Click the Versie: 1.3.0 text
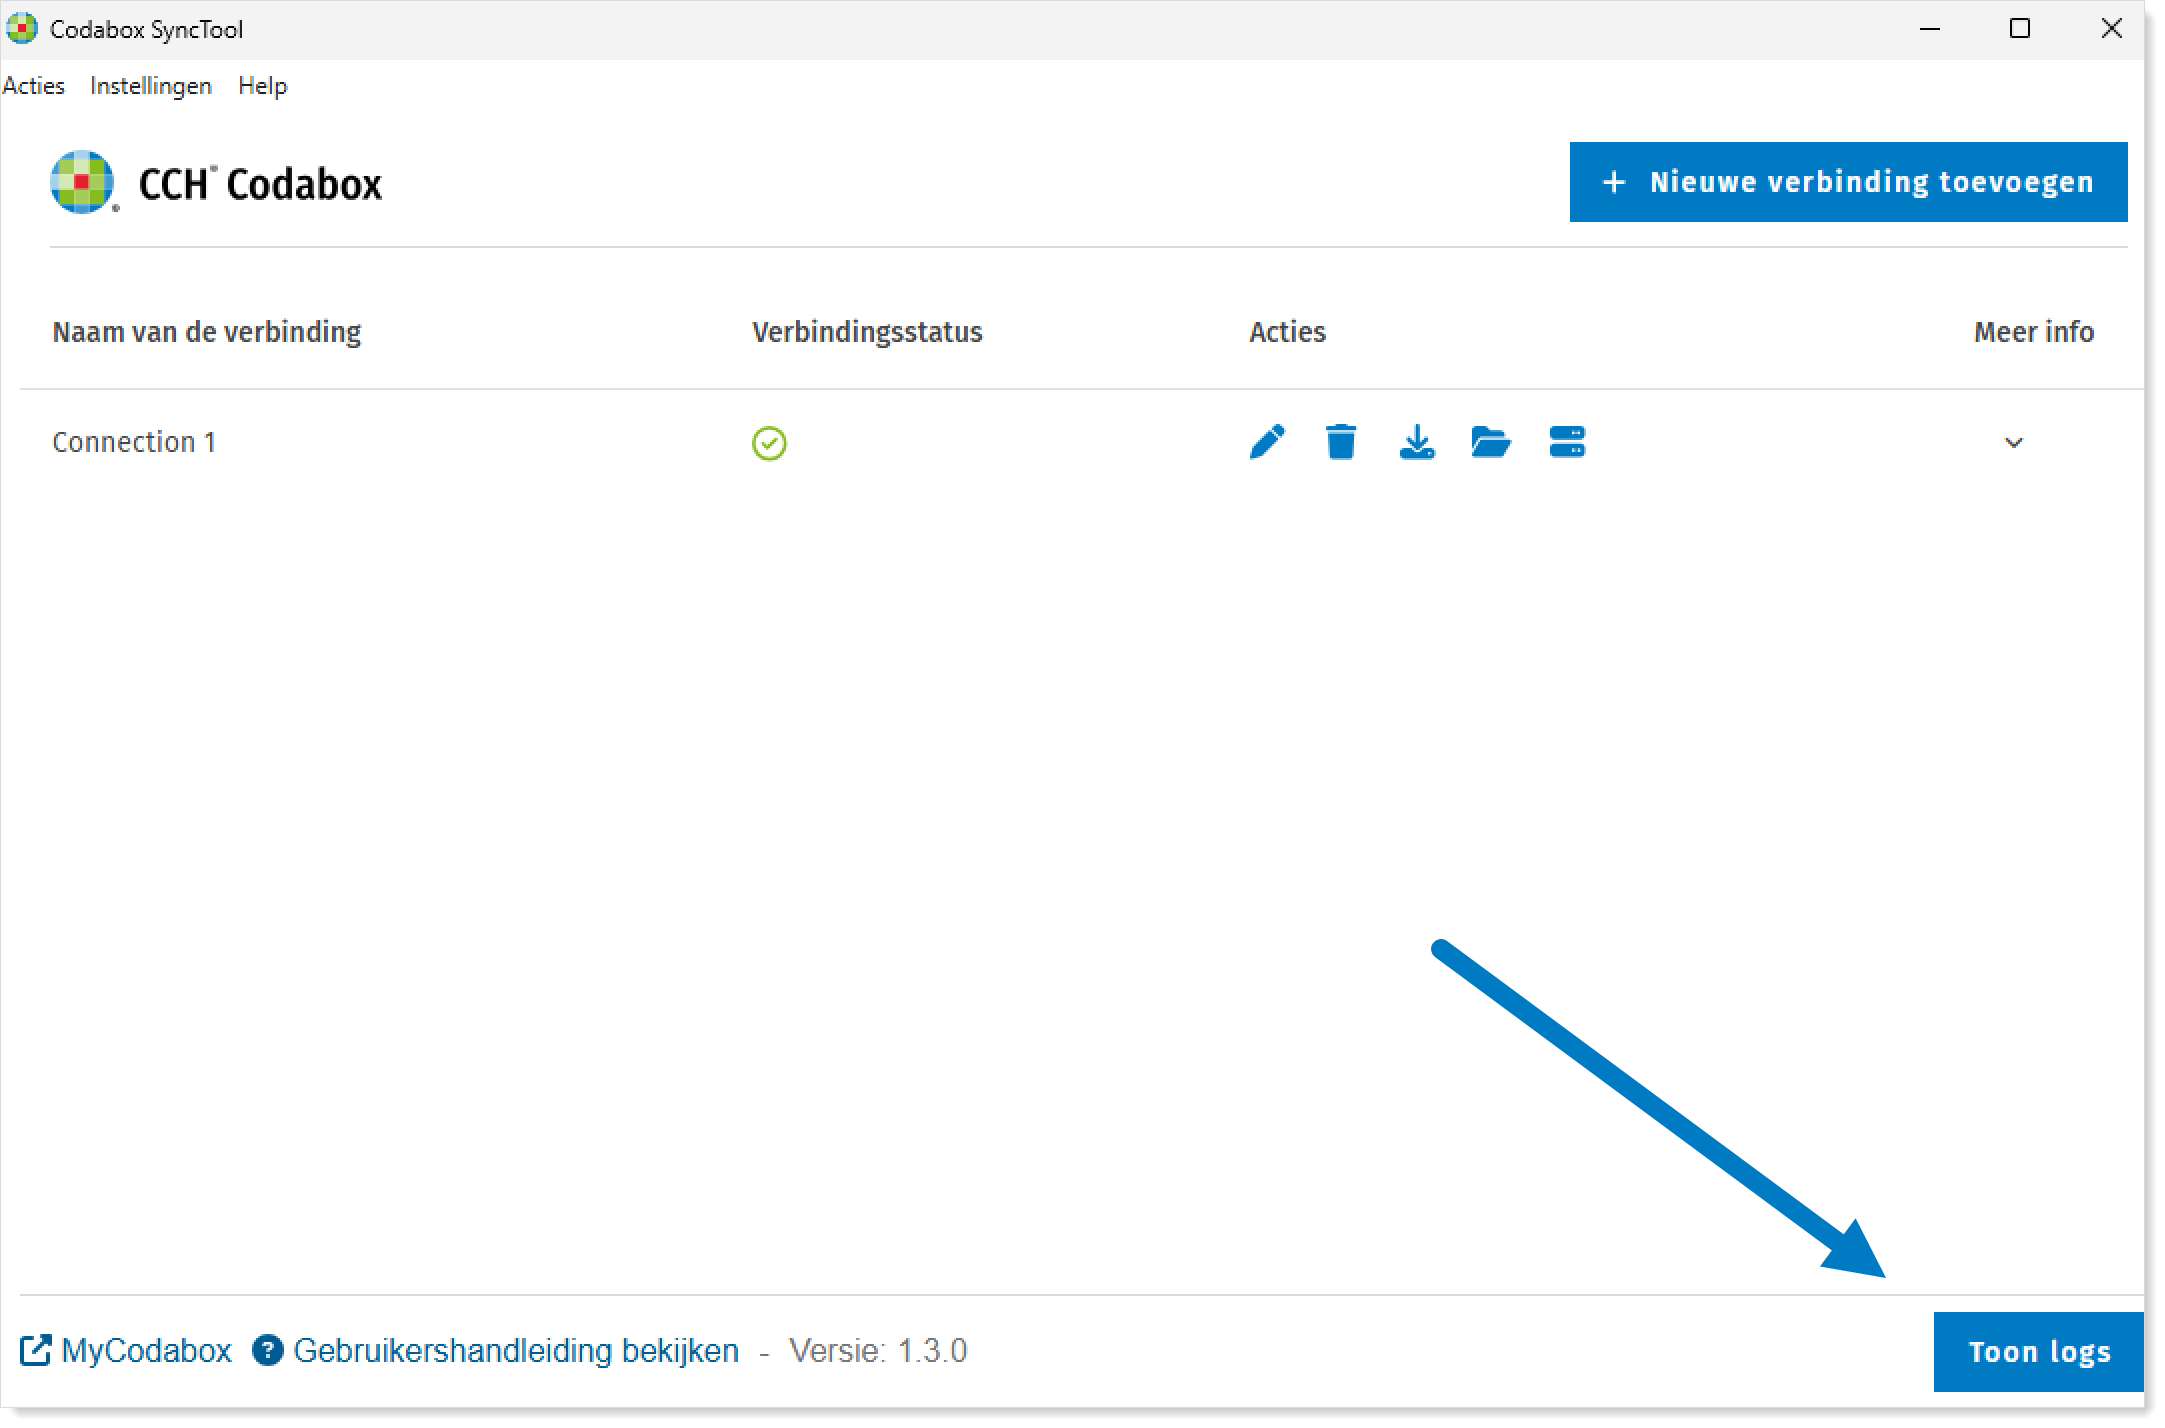The width and height of the screenshot is (2165, 1428). pyautogui.click(x=878, y=1351)
